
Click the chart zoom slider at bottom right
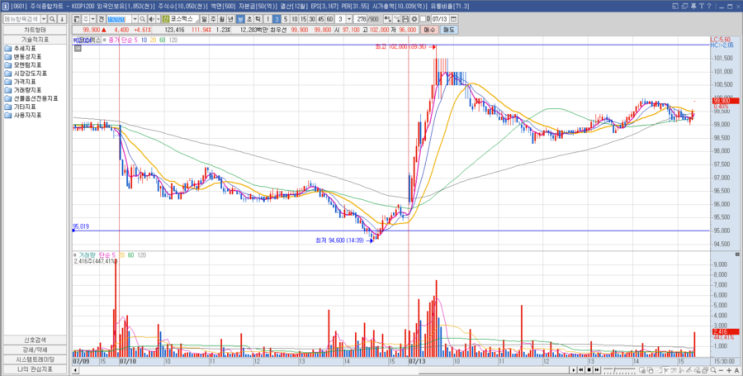[x=620, y=370]
